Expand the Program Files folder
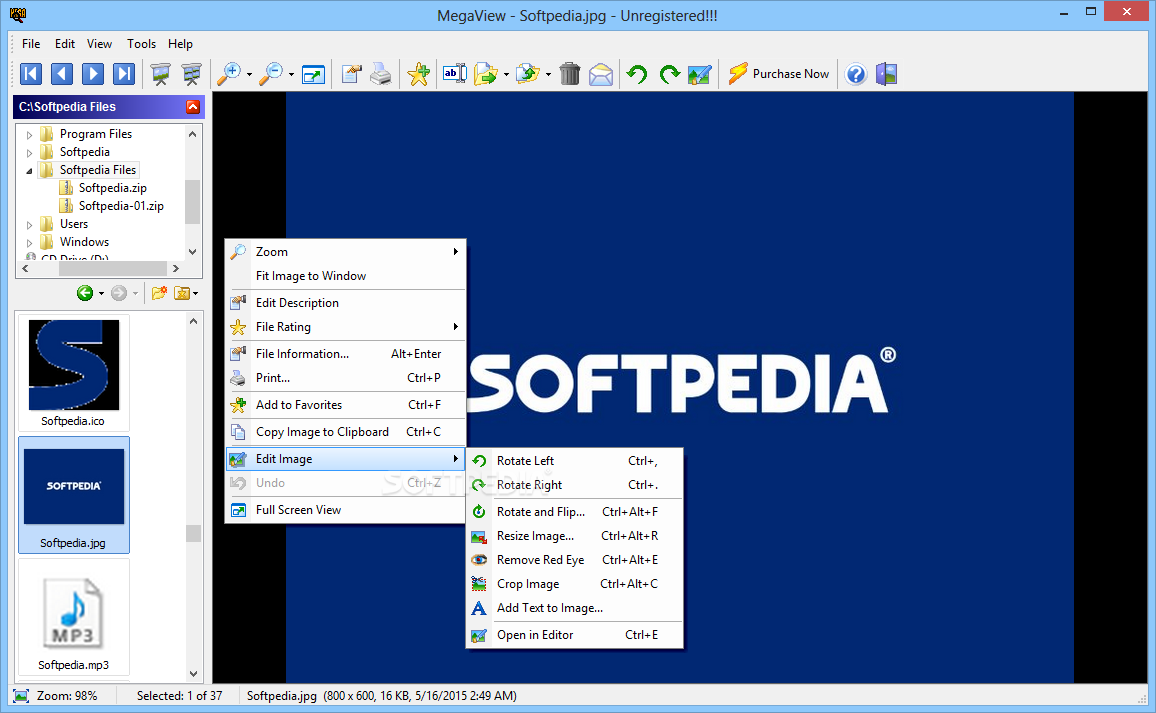The width and height of the screenshot is (1156, 713). [29, 135]
